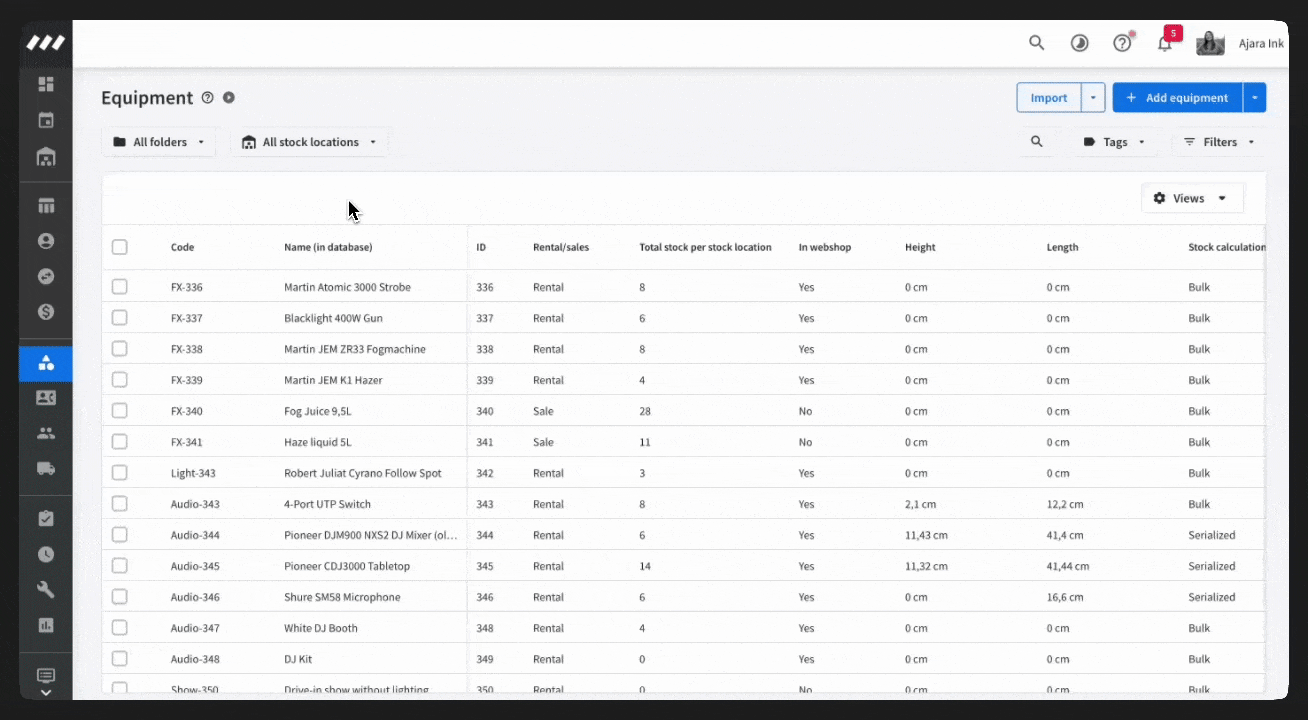
Task: Open the calendar icon in the sidebar
Action: [46, 120]
